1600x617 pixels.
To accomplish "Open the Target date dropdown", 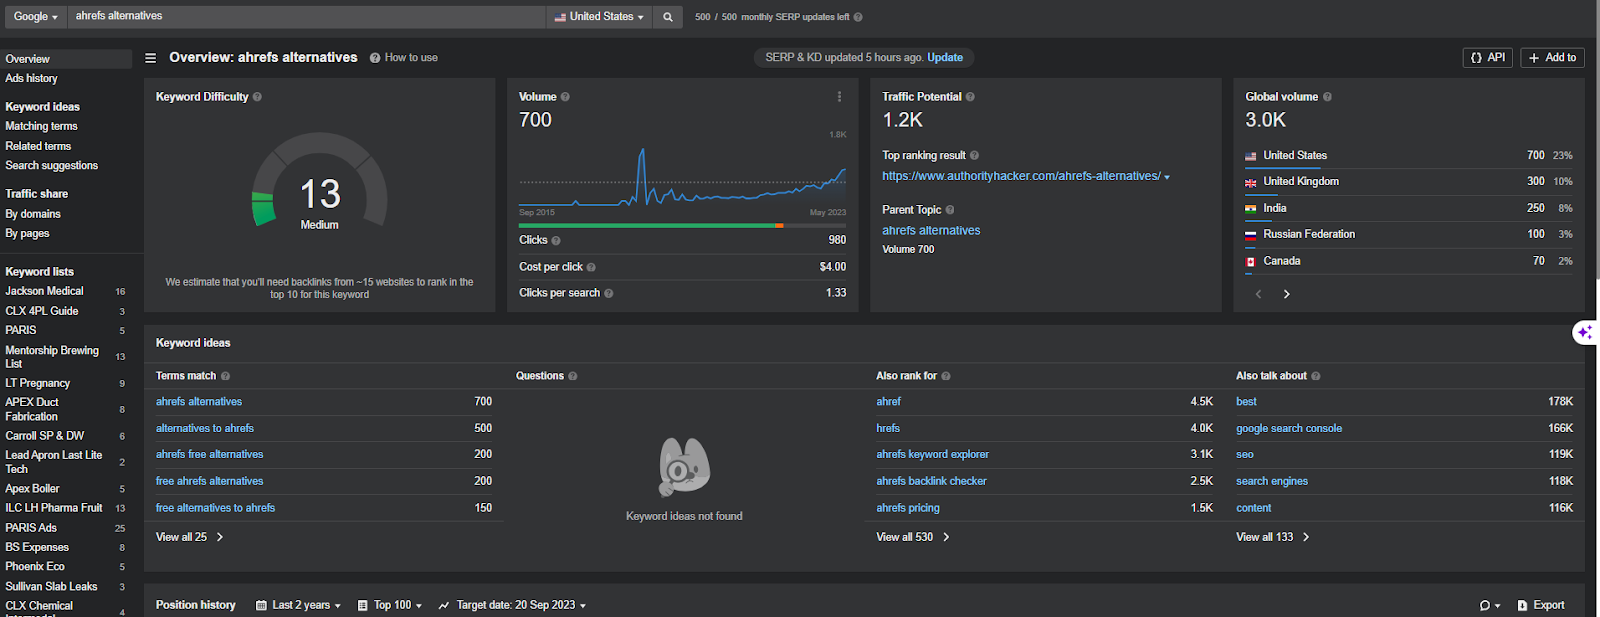I will (x=512, y=606).
